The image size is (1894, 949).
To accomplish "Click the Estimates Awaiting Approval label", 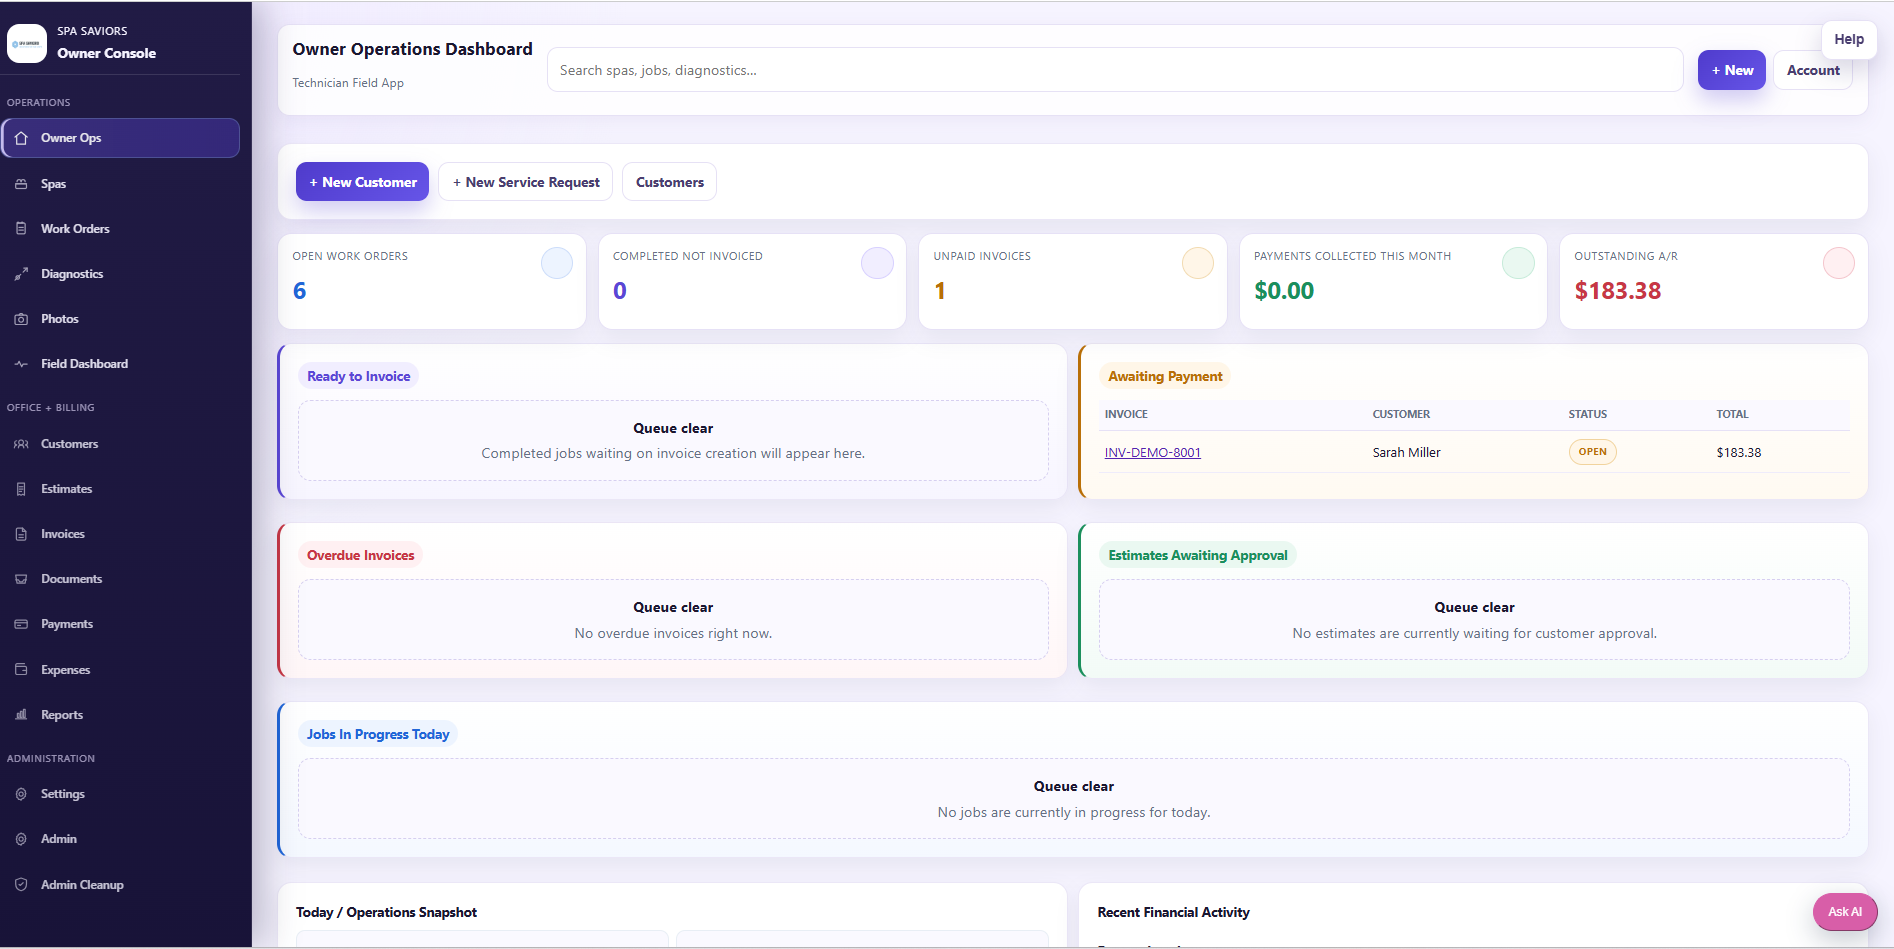I will click(1198, 555).
